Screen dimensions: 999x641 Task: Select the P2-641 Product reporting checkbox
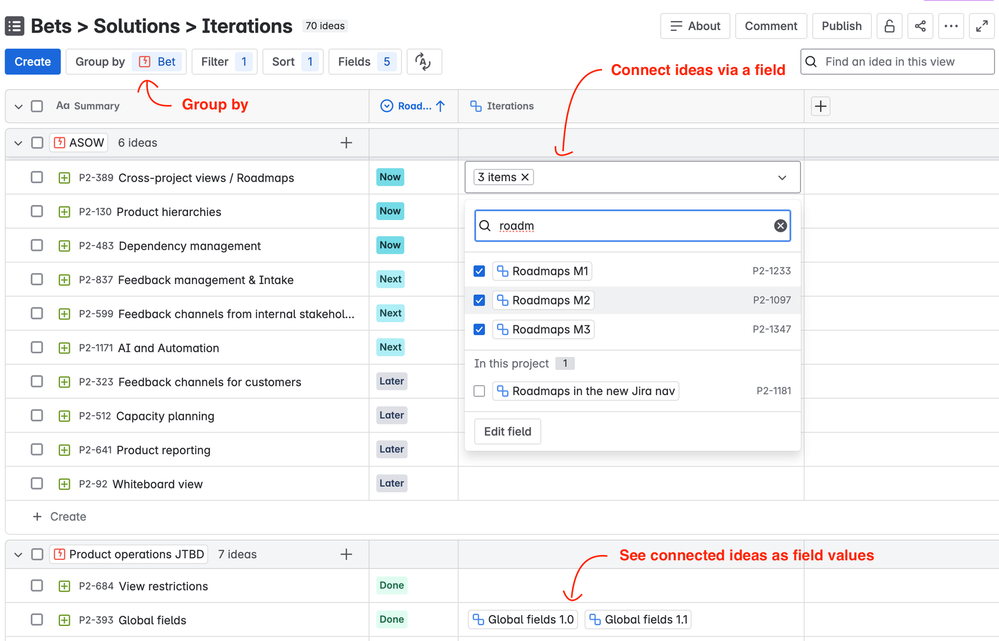pos(37,449)
